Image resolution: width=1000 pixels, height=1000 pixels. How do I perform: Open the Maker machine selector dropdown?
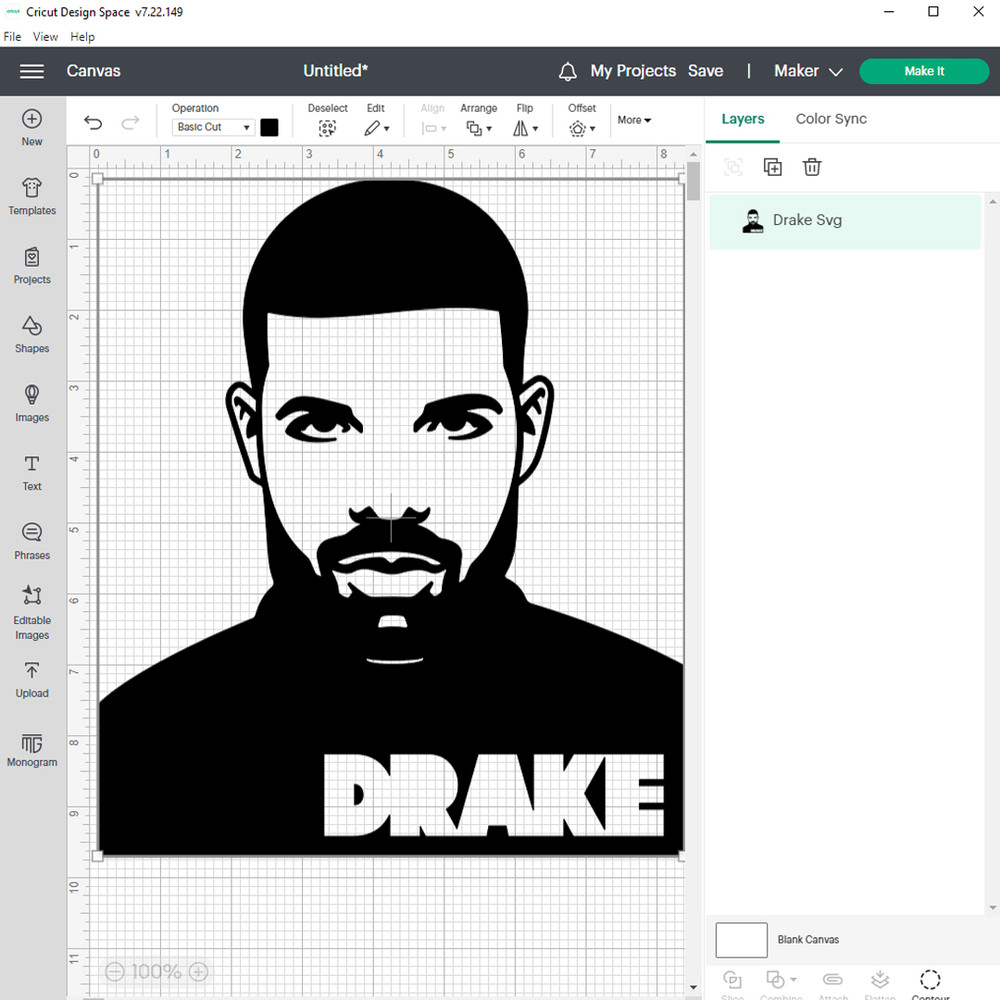pos(808,71)
